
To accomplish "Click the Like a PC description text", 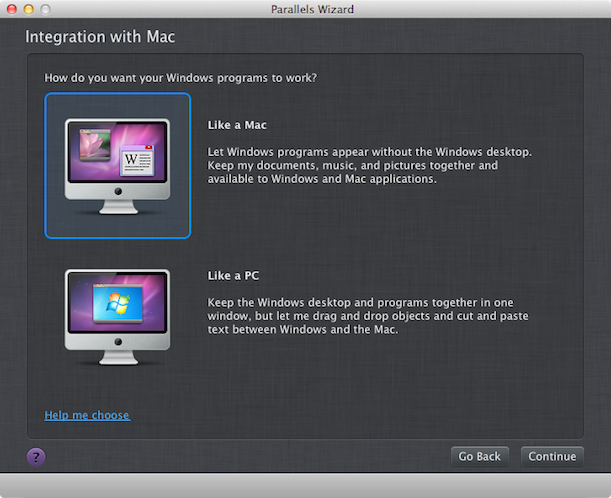I will [368, 316].
